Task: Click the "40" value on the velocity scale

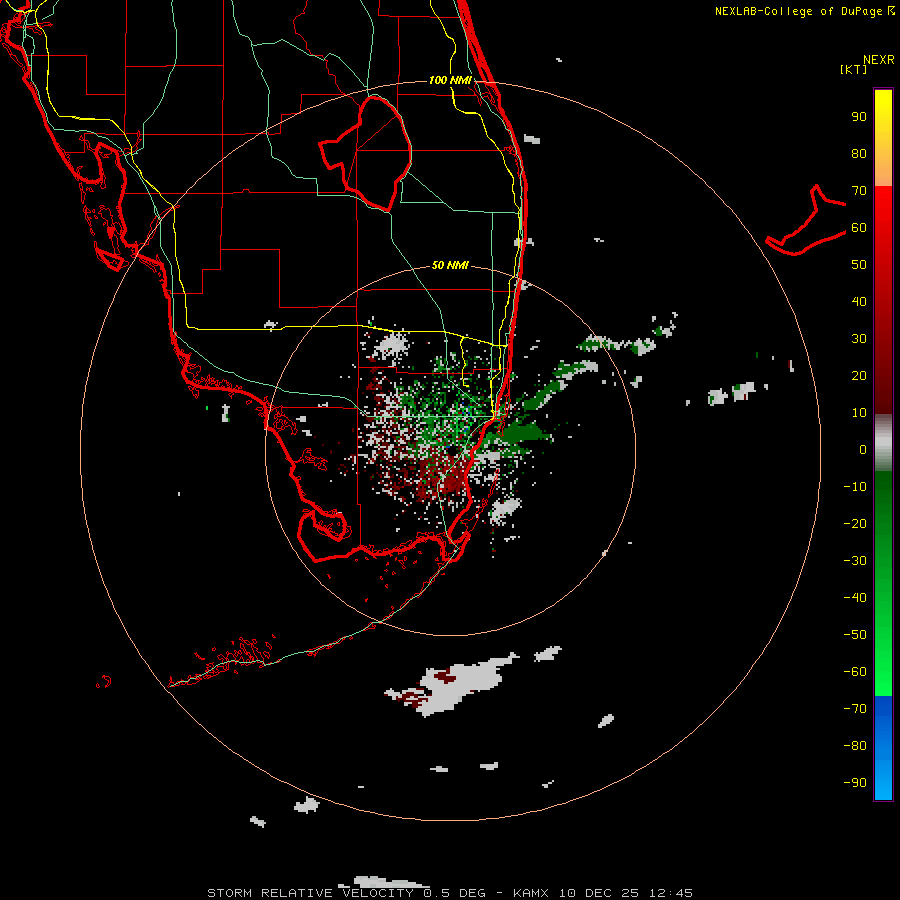Action: [x=859, y=302]
